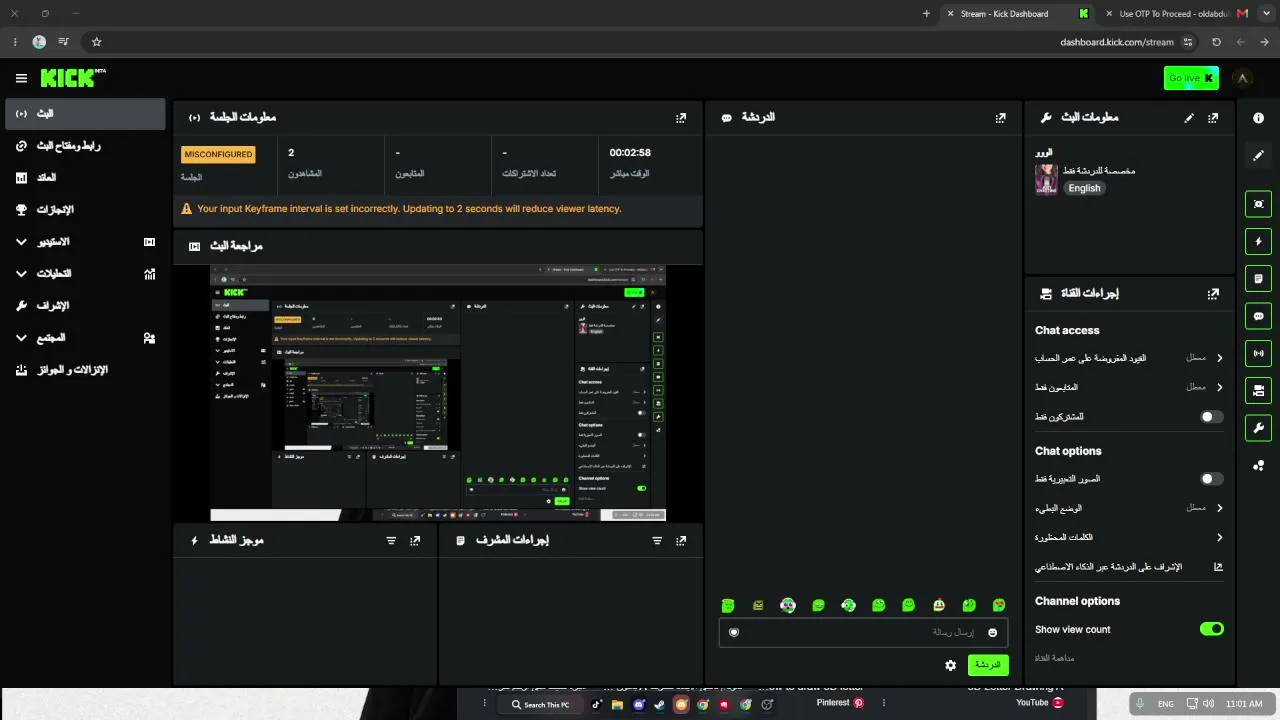Click the info icon in the right toolbar
1280x720 pixels.
click(1258, 118)
